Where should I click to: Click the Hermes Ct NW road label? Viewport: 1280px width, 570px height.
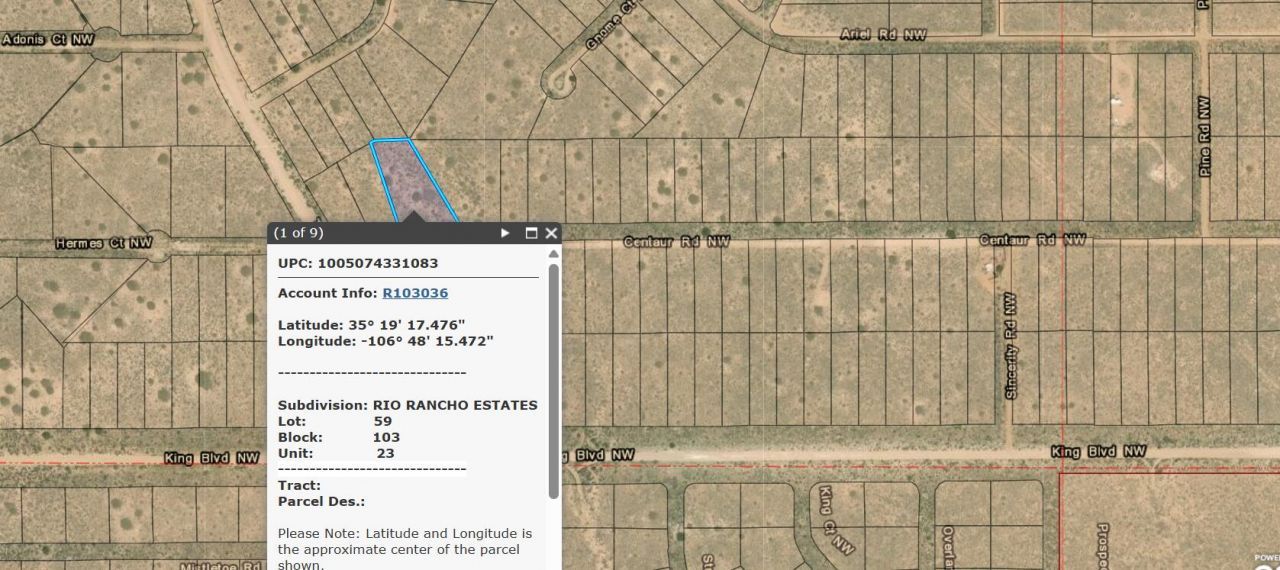pos(104,243)
